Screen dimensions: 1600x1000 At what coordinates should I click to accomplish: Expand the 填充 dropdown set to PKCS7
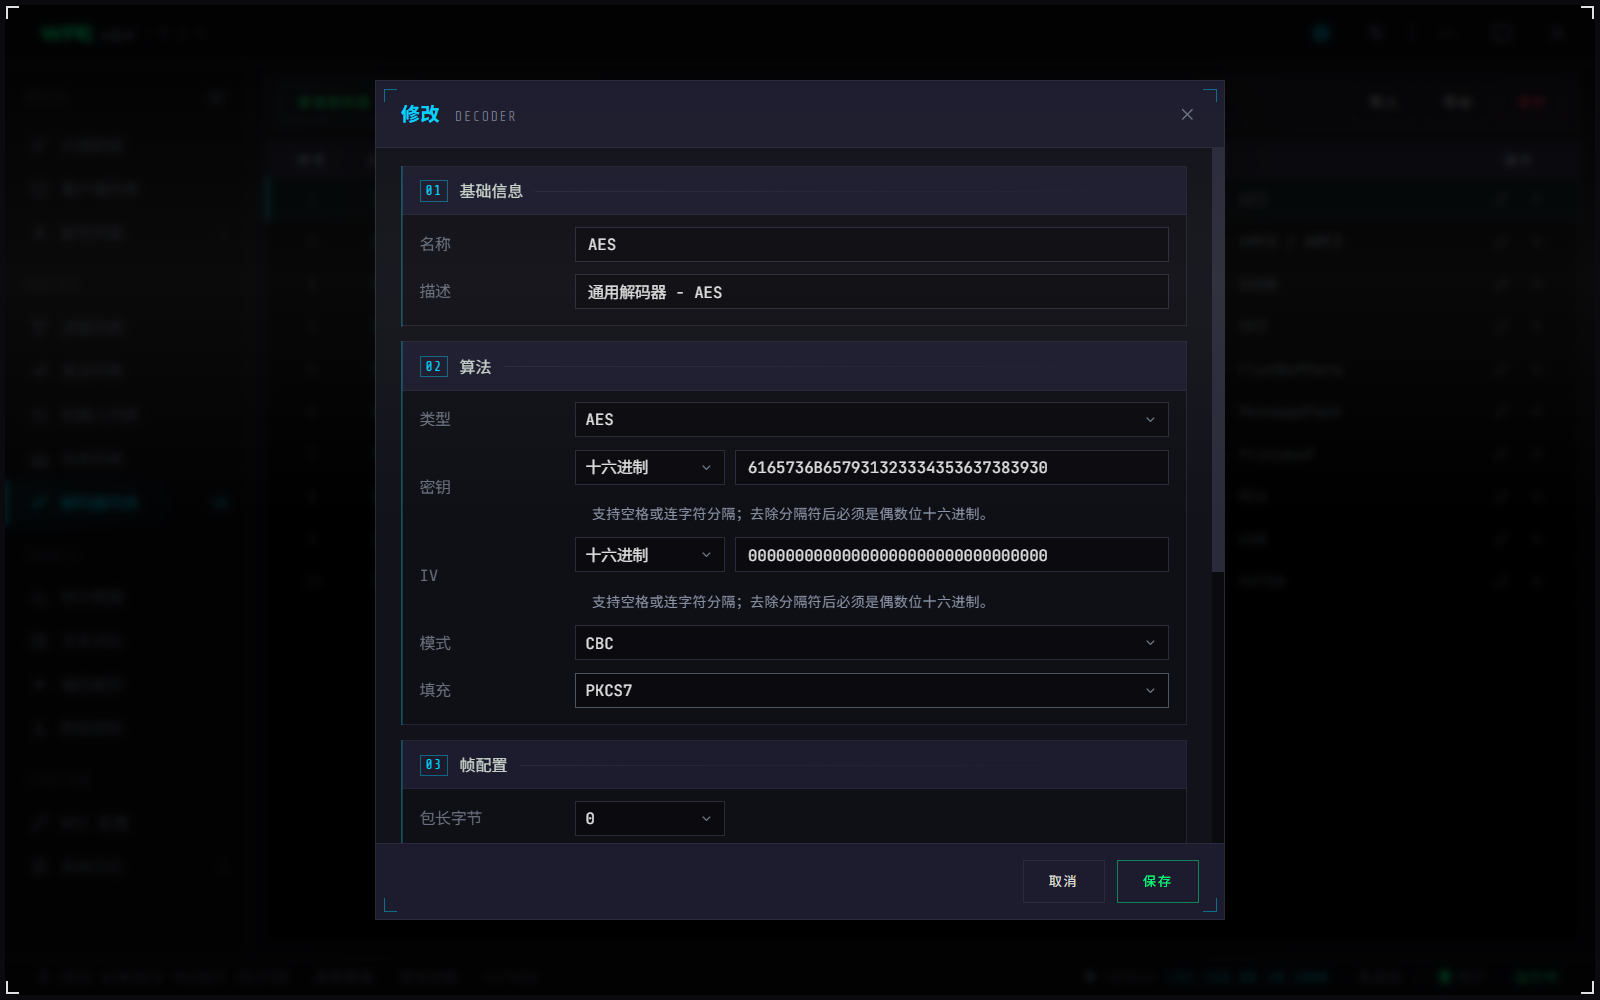(x=871, y=690)
